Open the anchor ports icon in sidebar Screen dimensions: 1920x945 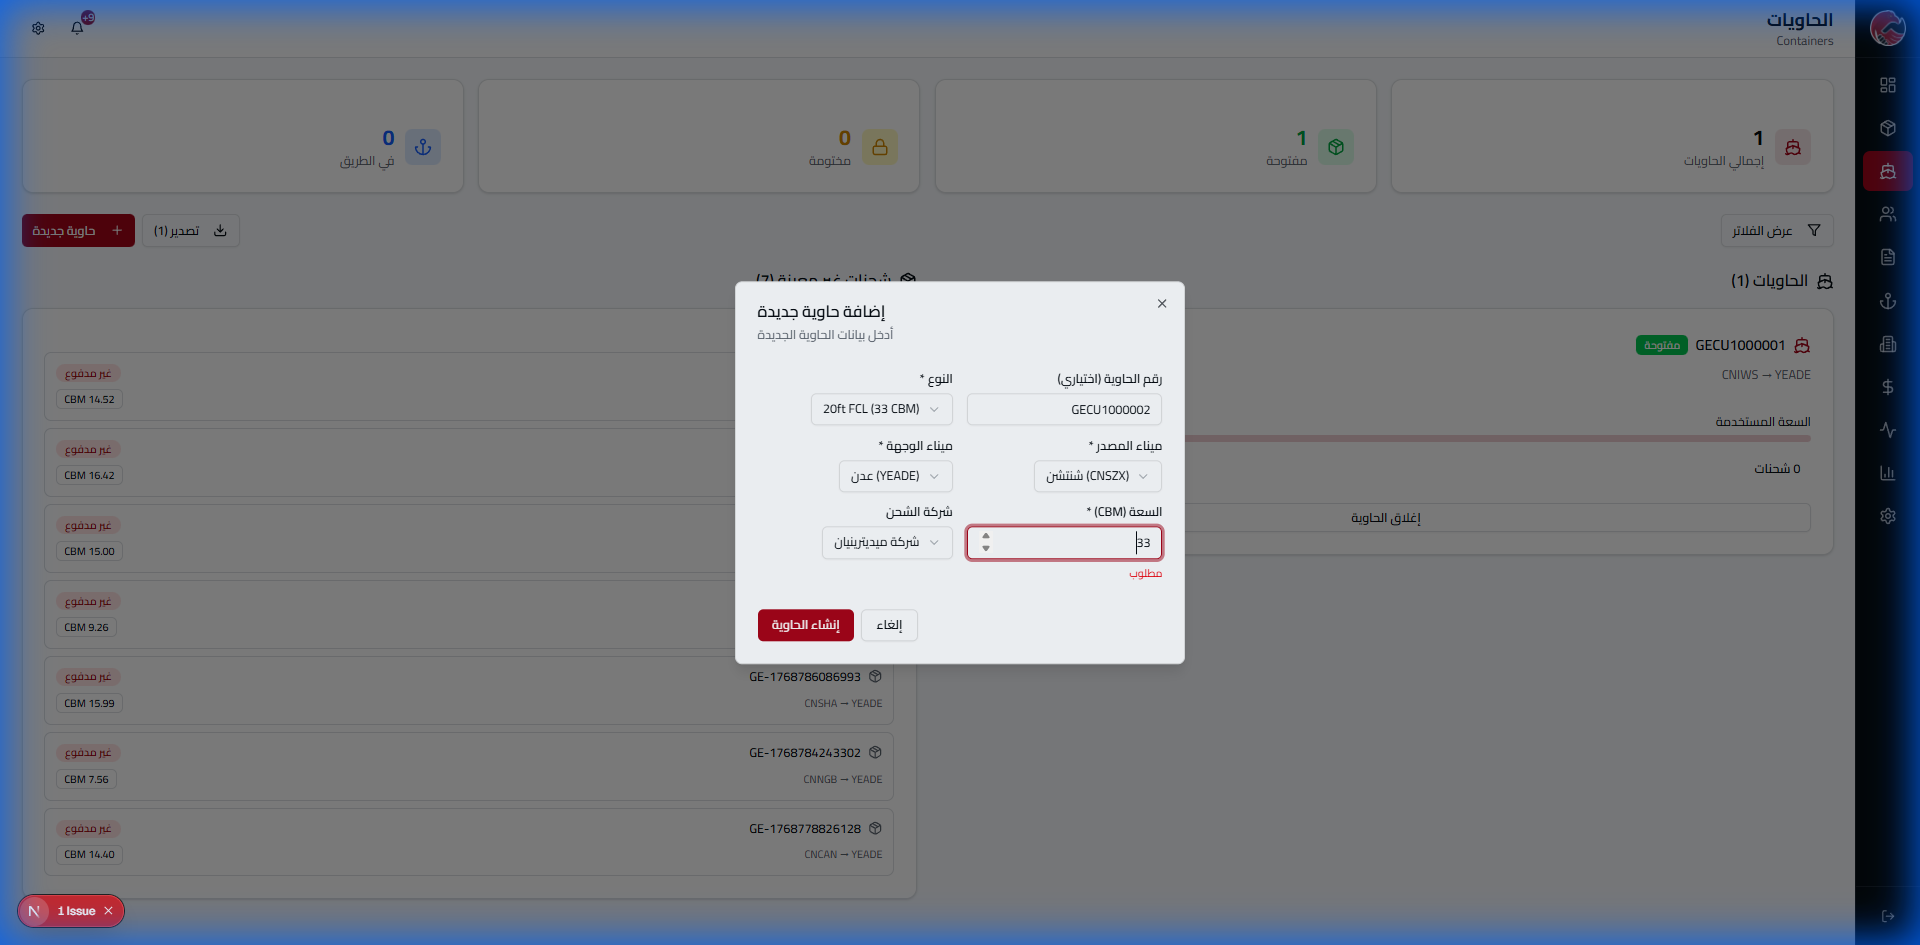click(x=1887, y=301)
